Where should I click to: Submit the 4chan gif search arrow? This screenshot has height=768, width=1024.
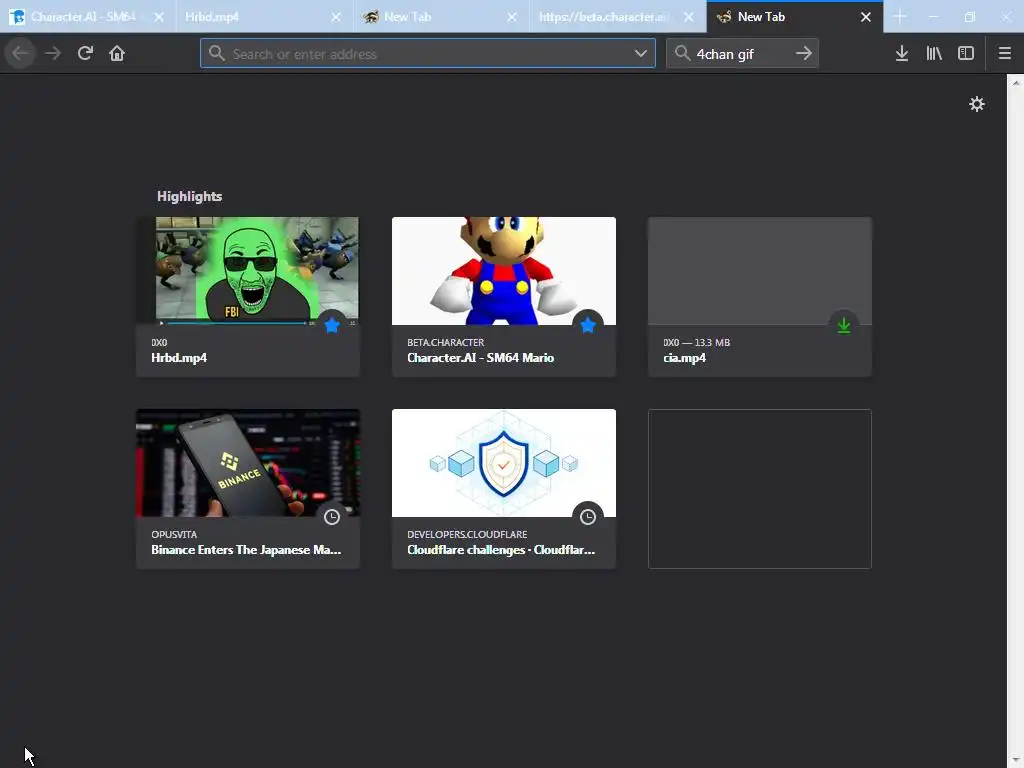[x=804, y=53]
